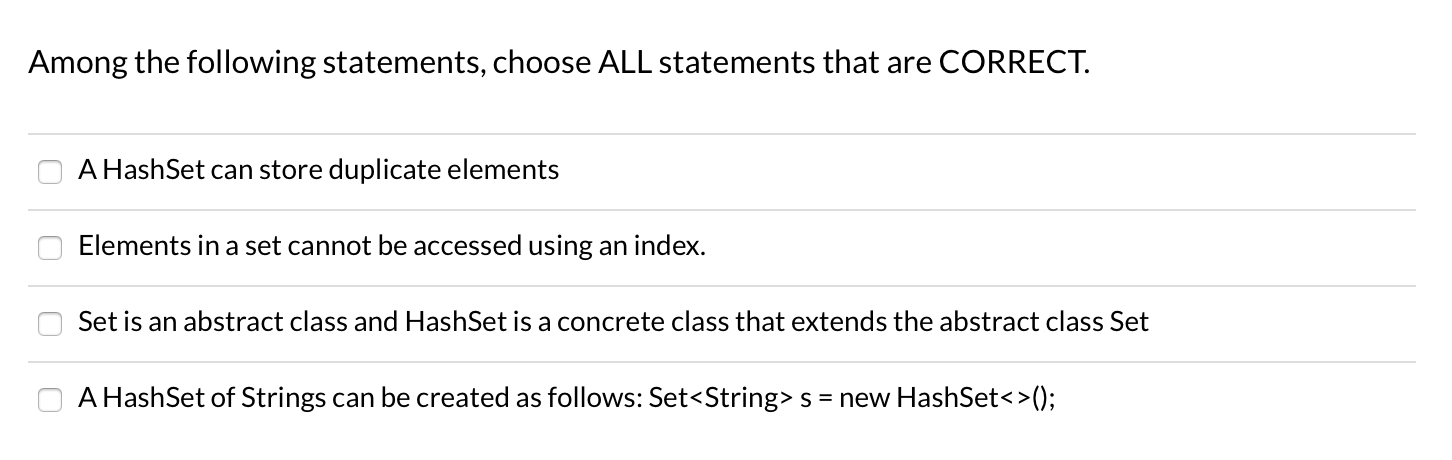Click the code snippet 'new HashSet<>();'
The height and width of the screenshot is (460, 1452).
[x=946, y=398]
